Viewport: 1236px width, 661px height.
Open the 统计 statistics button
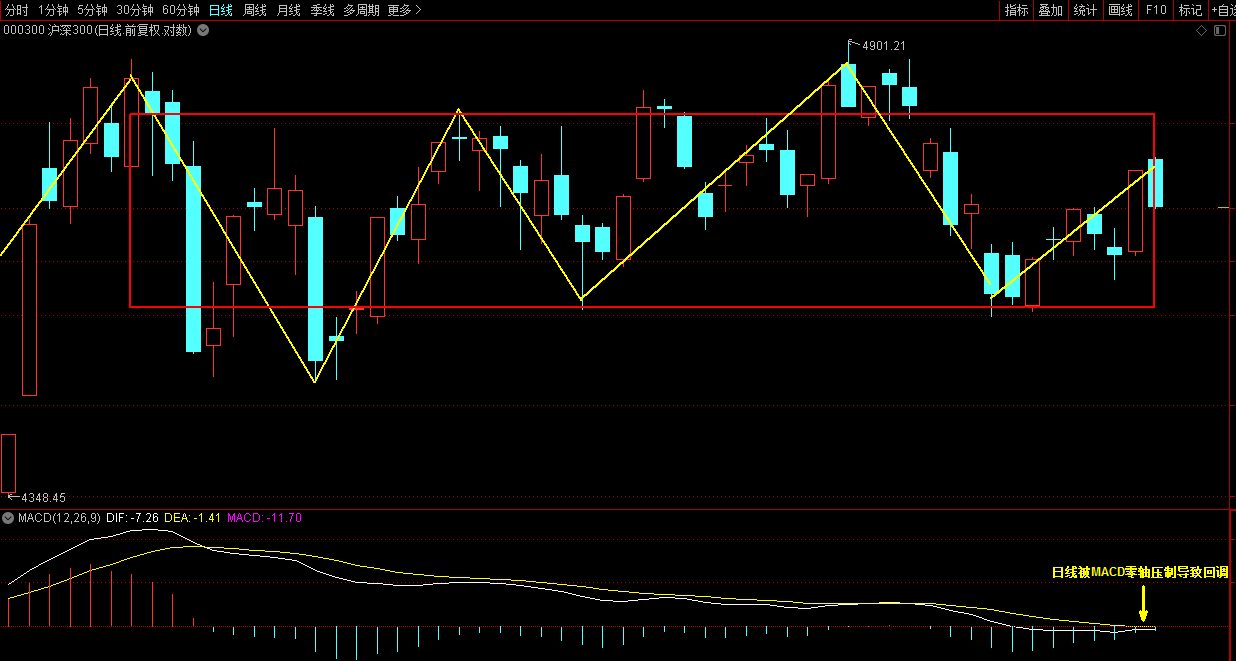point(1085,10)
